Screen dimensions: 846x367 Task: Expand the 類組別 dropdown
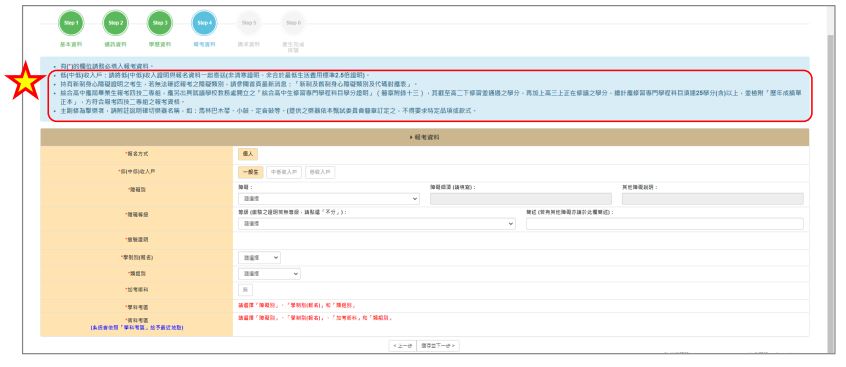pos(269,274)
